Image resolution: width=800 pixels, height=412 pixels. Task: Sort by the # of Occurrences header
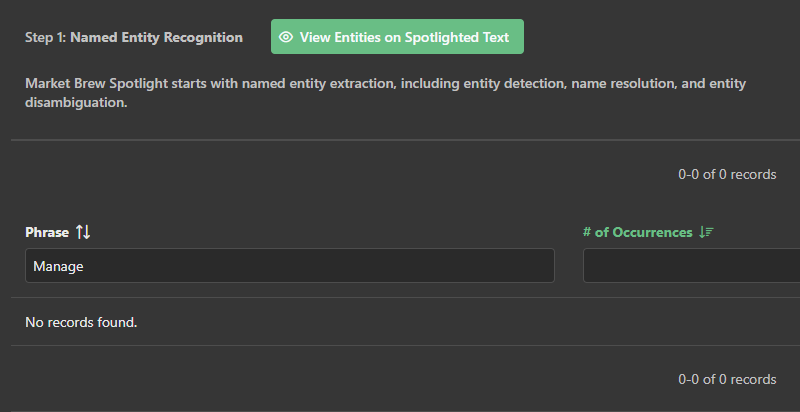[x=637, y=232]
